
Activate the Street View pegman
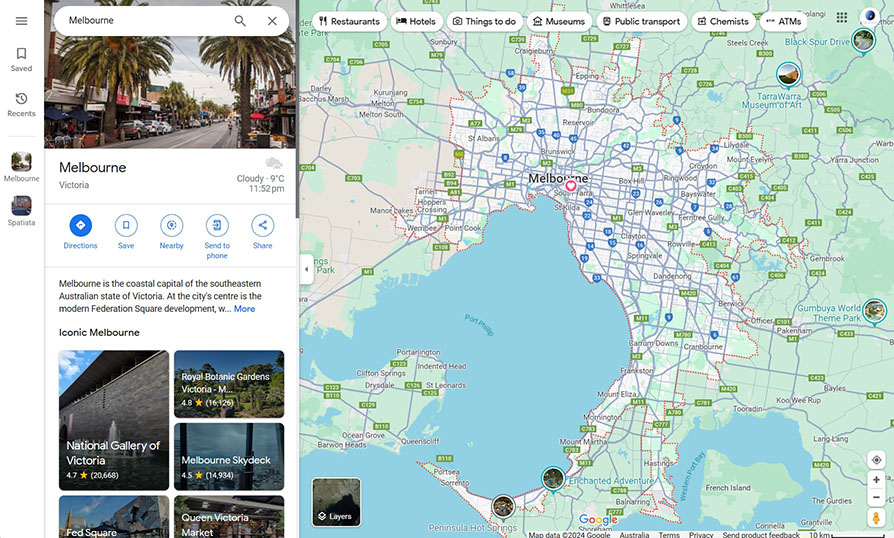876,517
